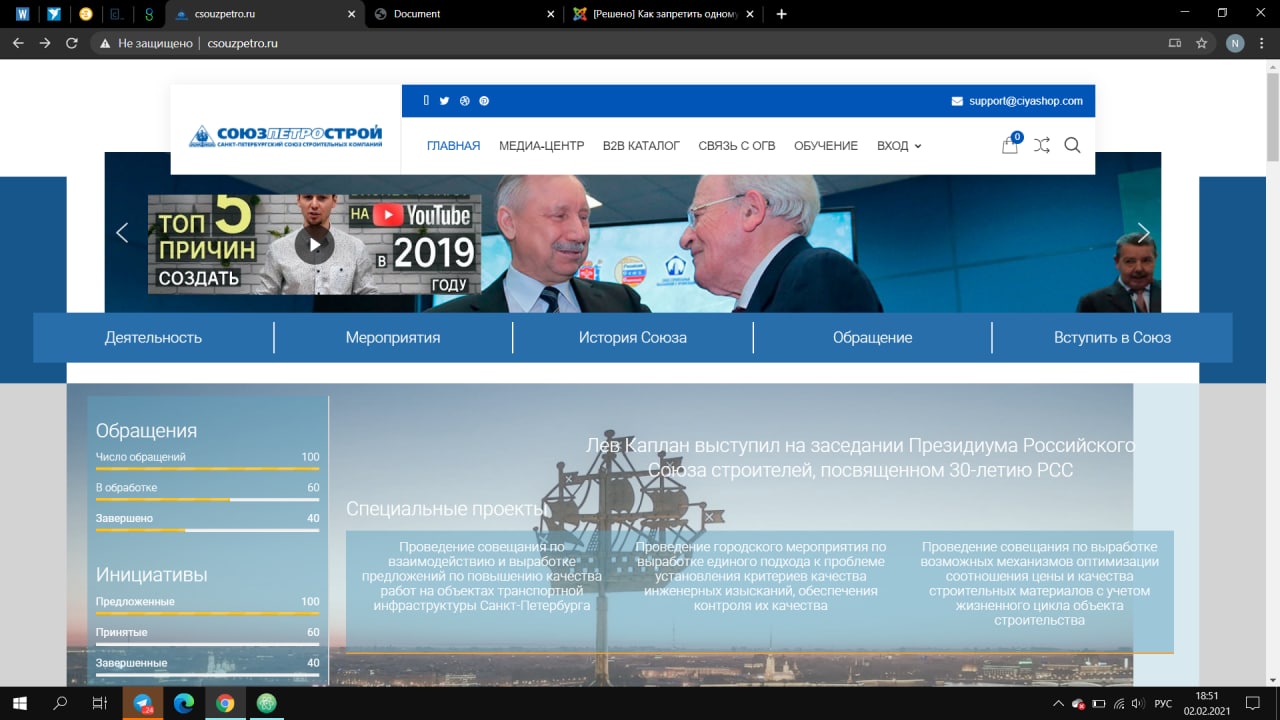Open the Chrome three-dot menu

1264,43
